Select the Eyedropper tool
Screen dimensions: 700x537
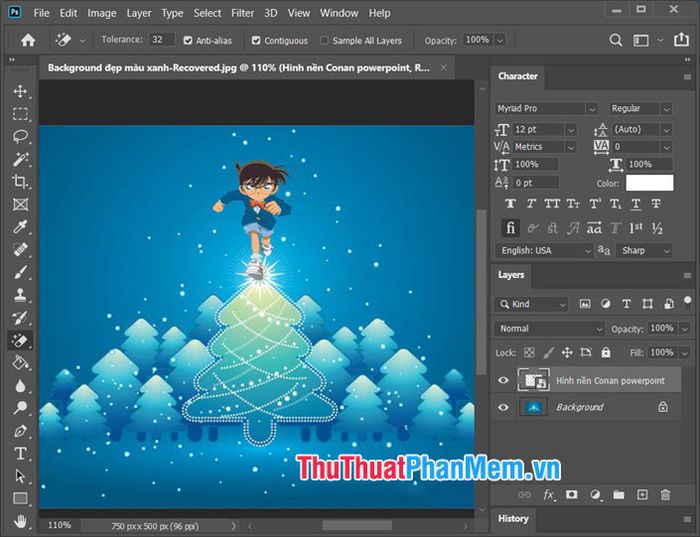tap(20, 227)
